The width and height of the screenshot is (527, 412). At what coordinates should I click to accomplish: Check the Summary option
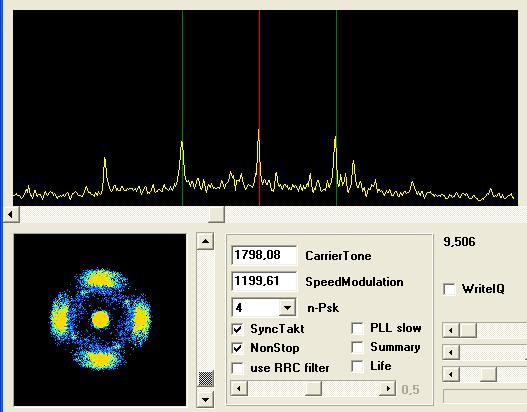(357, 347)
